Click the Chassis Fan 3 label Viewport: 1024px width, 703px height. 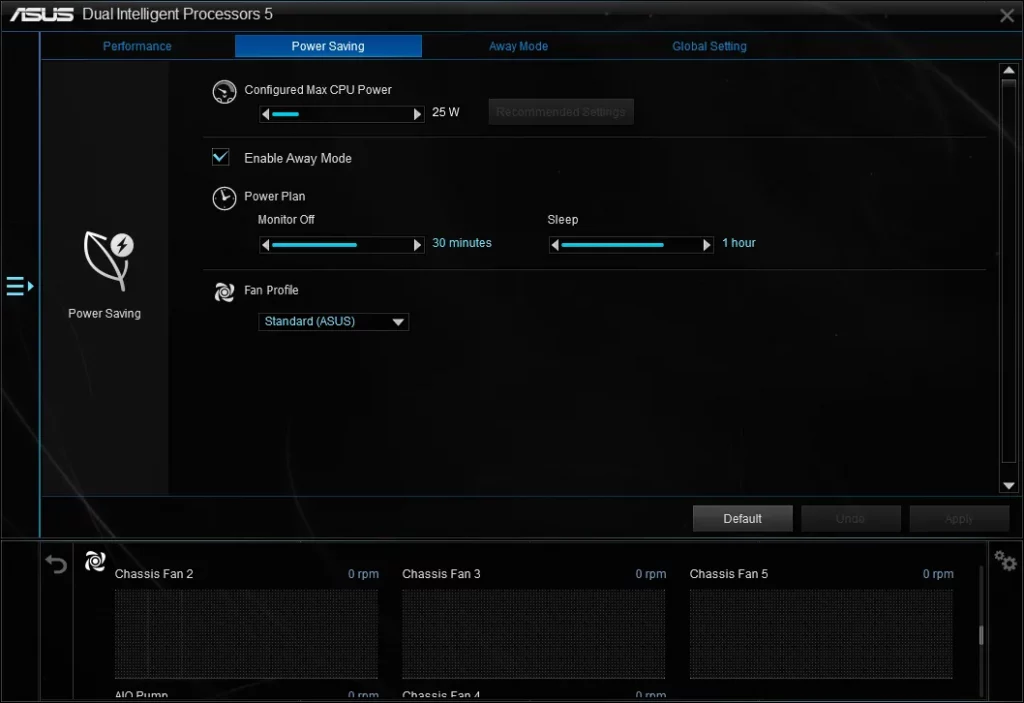441,574
